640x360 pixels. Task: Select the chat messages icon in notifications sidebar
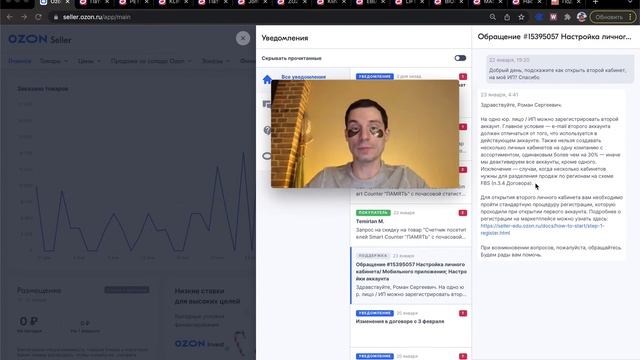point(267,104)
